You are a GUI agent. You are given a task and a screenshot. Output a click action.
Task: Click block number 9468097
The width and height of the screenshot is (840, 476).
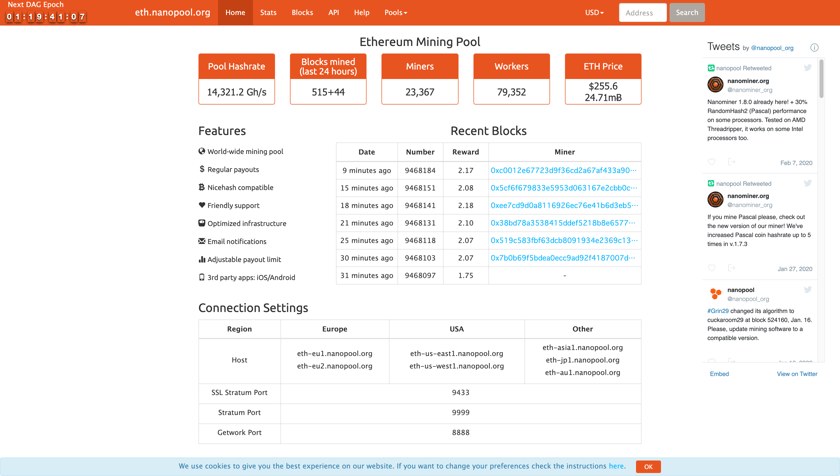[420, 275]
